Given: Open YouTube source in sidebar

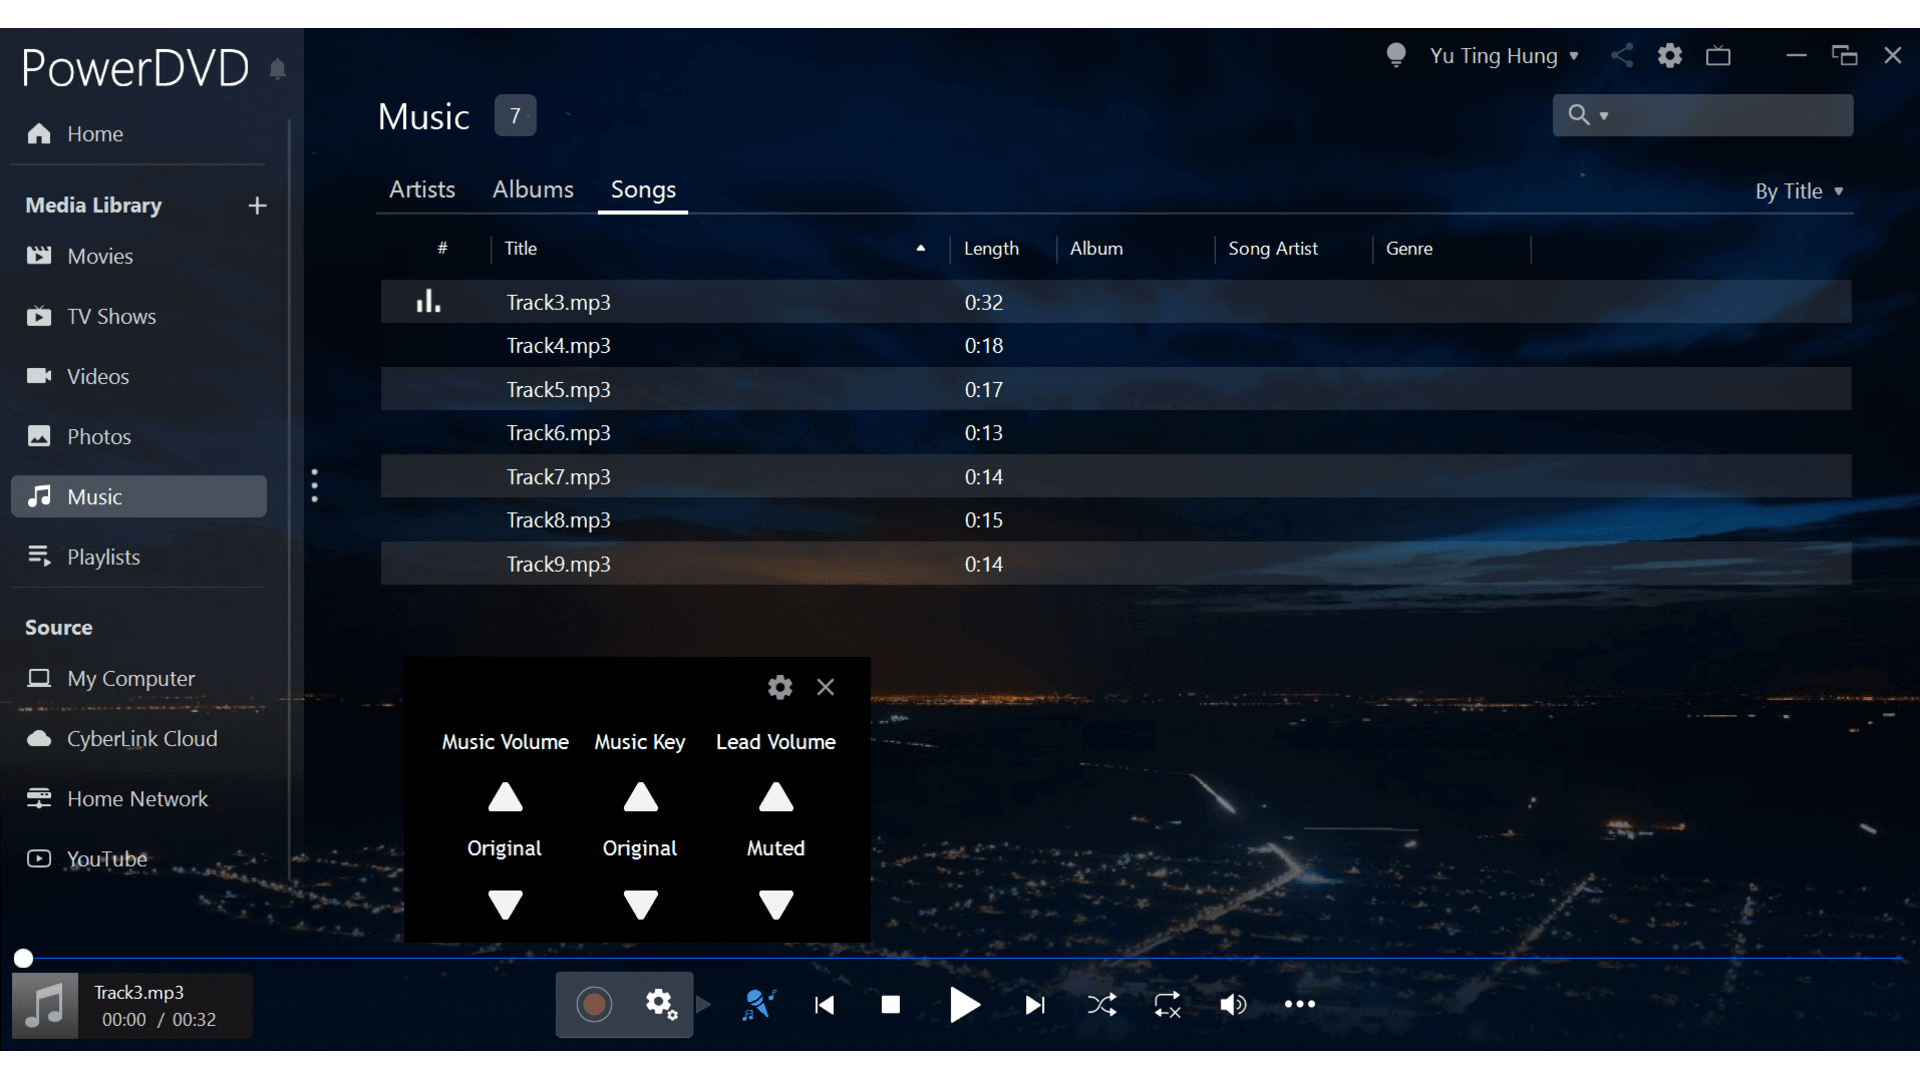Looking at the screenshot, I should 106,859.
